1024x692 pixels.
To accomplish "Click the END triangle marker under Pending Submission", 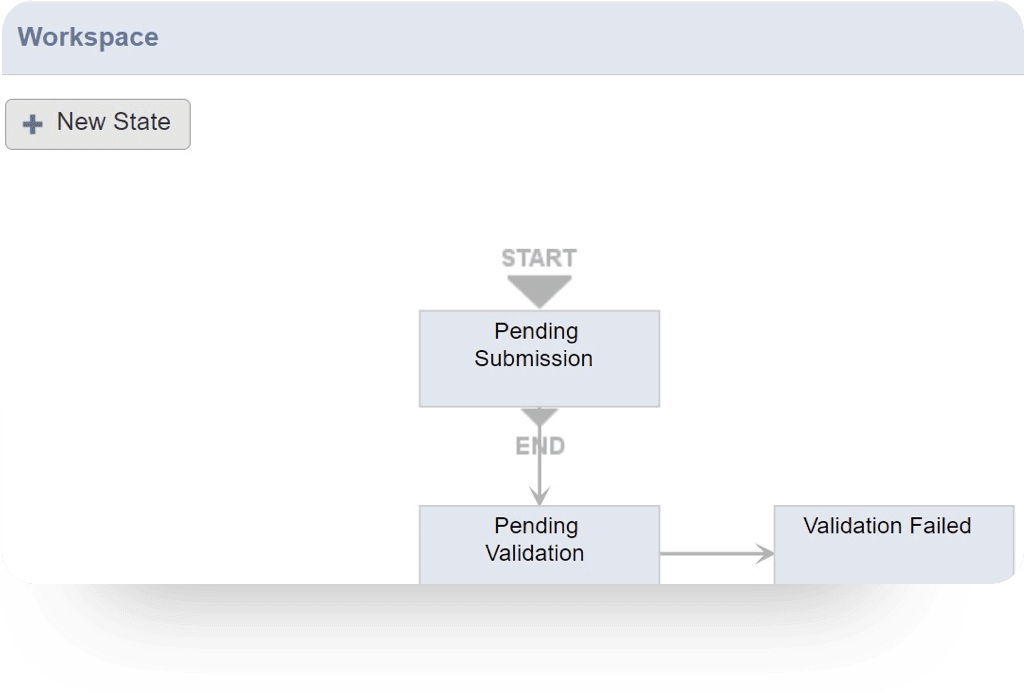I will tap(539, 414).
